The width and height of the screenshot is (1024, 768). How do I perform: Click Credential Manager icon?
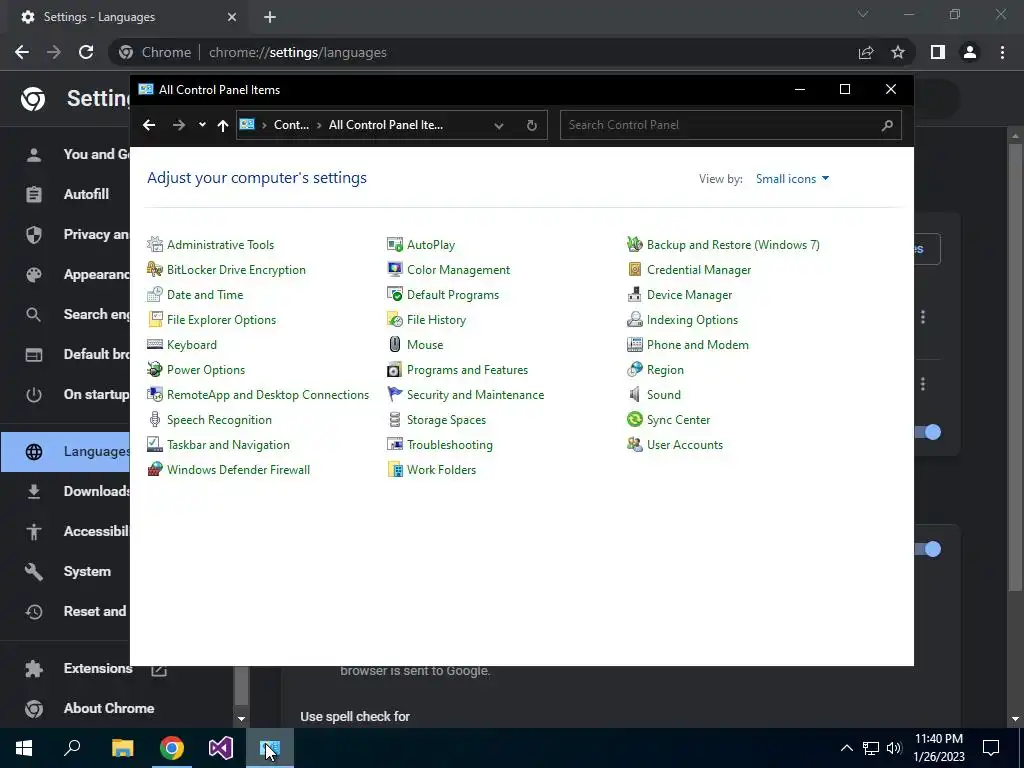click(x=634, y=269)
